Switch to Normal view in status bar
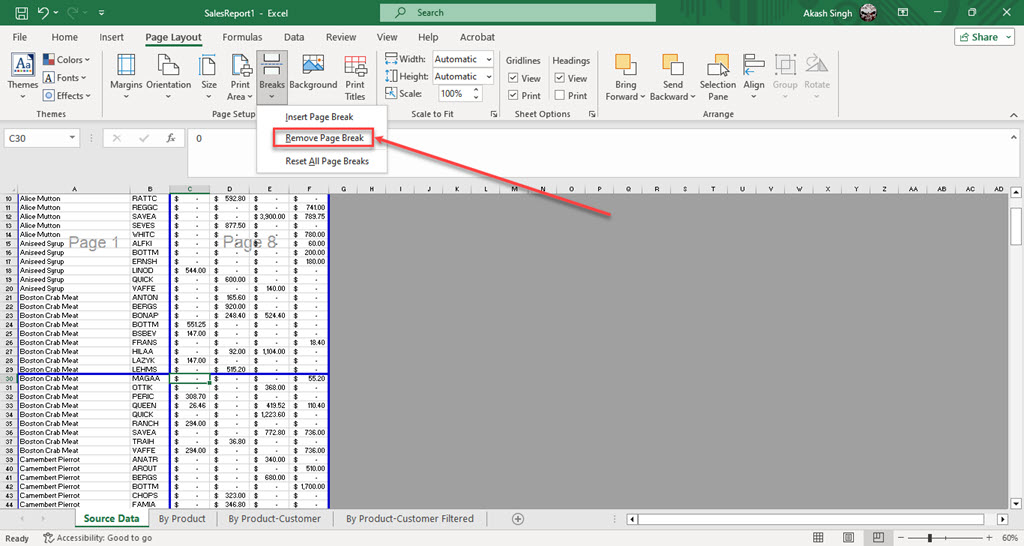This screenshot has height=546, width=1024. [818, 538]
